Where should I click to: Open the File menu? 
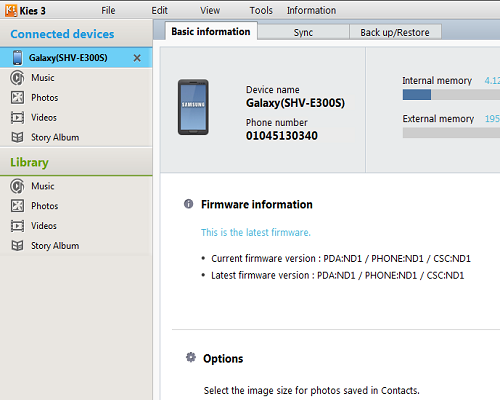108,11
